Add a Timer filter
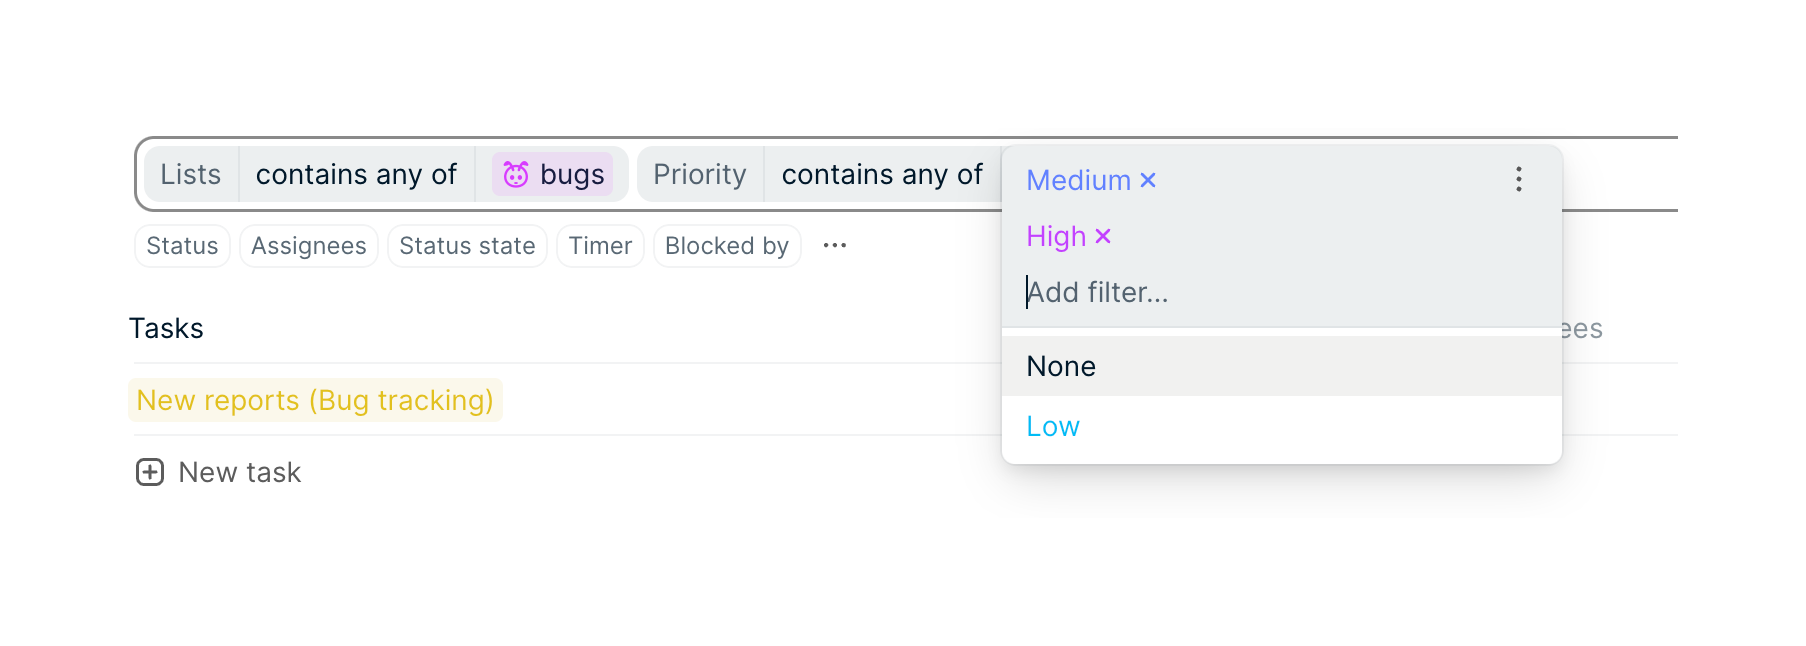The width and height of the screenshot is (1806, 646). pyautogui.click(x=600, y=246)
